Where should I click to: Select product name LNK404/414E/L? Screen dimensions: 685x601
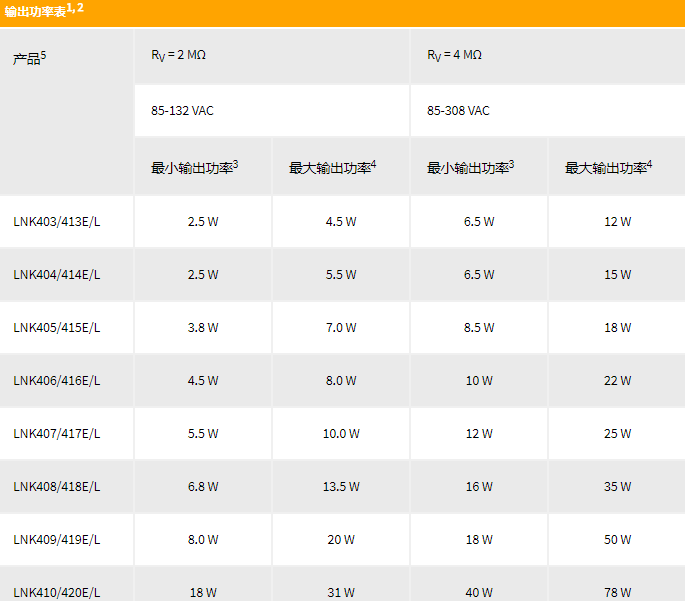point(57,275)
